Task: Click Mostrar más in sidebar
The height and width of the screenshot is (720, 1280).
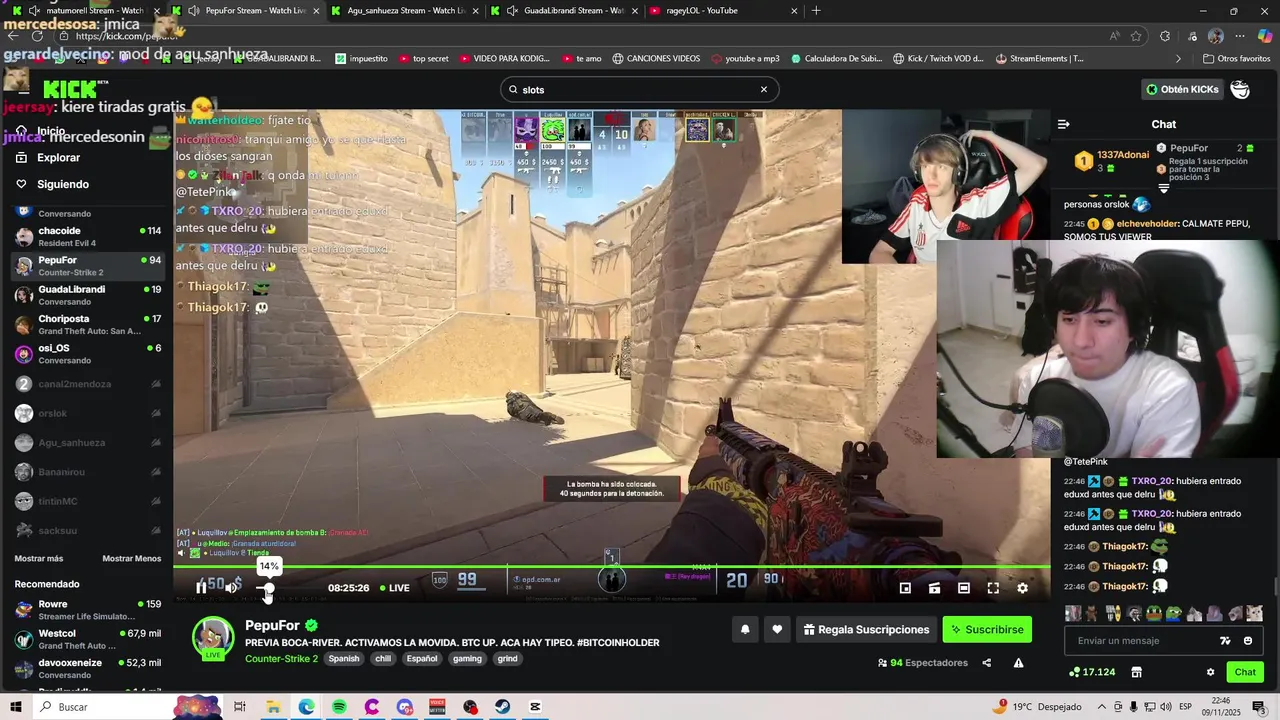Action: pos(39,558)
